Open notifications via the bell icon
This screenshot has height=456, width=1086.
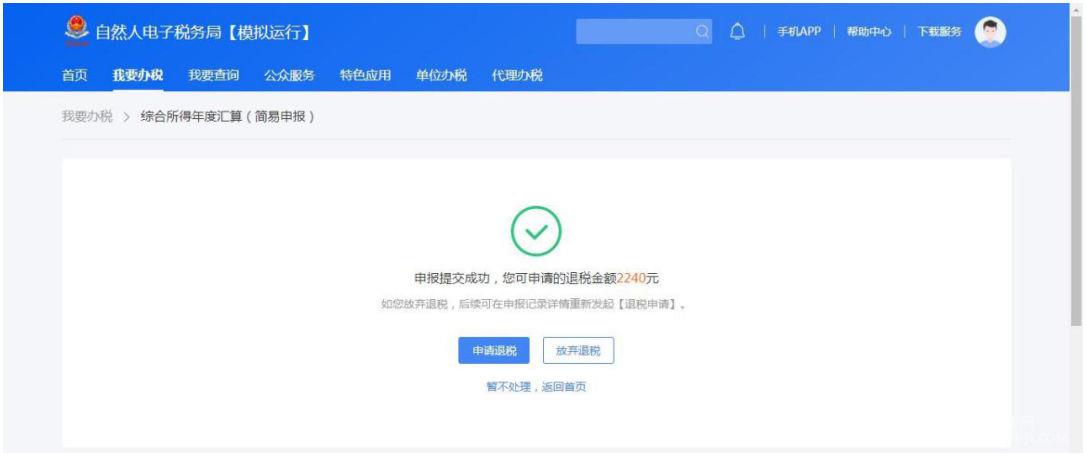pos(738,32)
